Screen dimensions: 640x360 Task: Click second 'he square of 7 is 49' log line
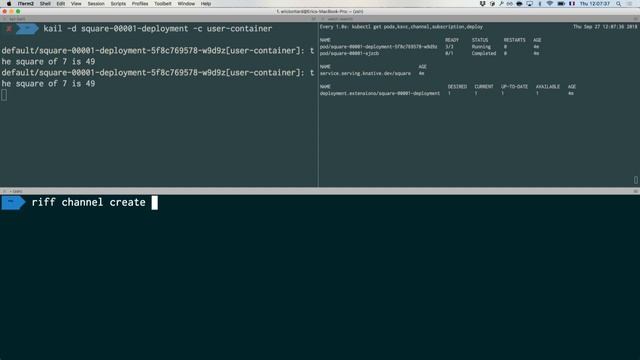click(48, 84)
